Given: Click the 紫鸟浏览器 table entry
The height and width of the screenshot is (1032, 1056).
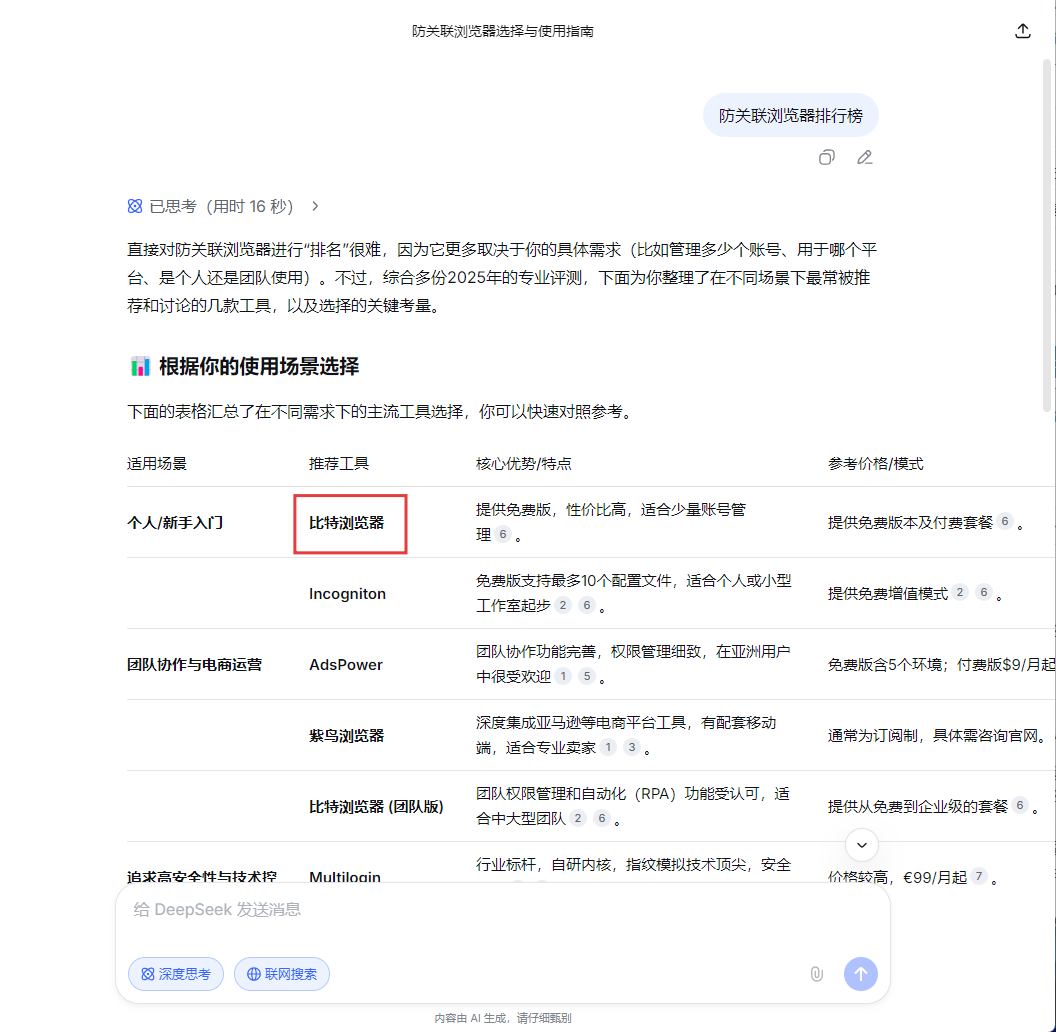Looking at the screenshot, I should coord(346,735).
